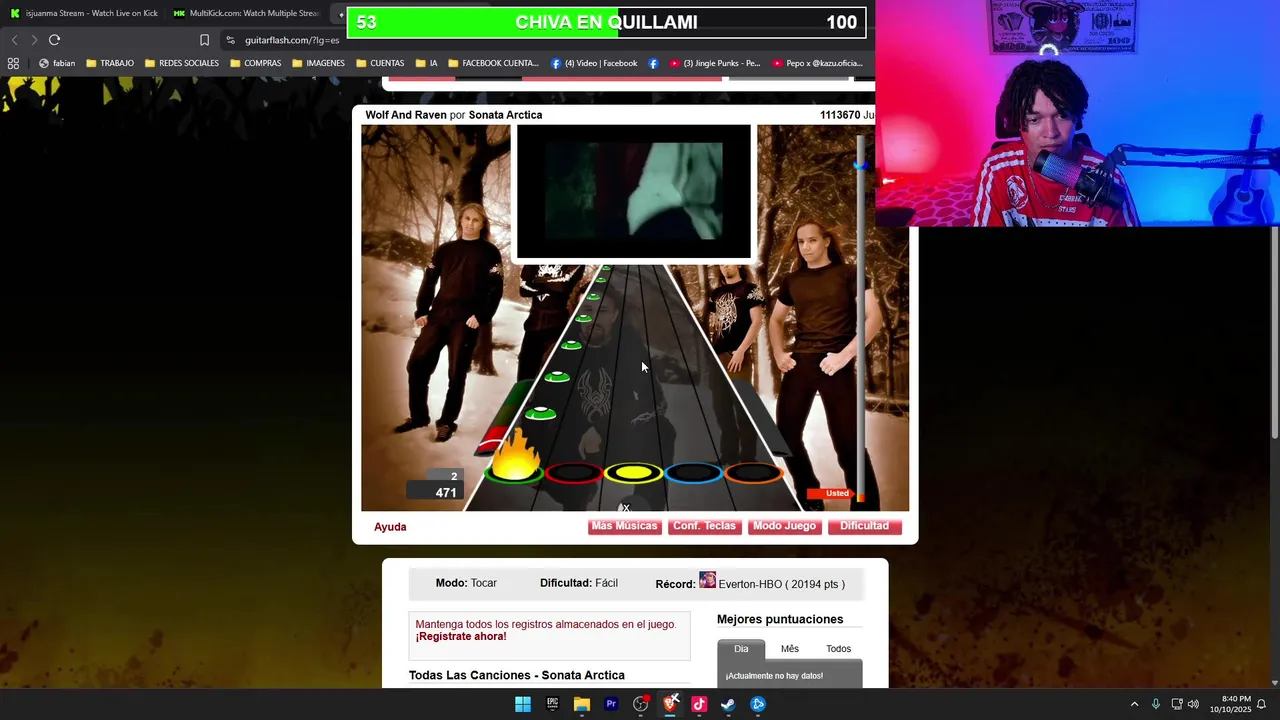Click the Dificultad button
The width and height of the screenshot is (1280, 720).
coord(864,526)
